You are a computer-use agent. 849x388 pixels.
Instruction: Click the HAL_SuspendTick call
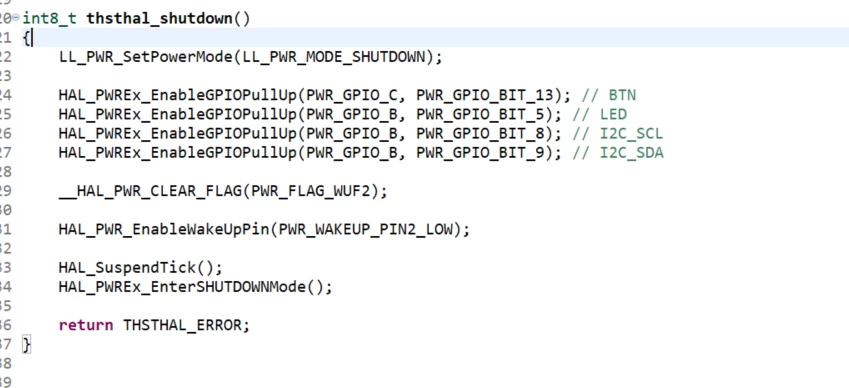[127, 268]
